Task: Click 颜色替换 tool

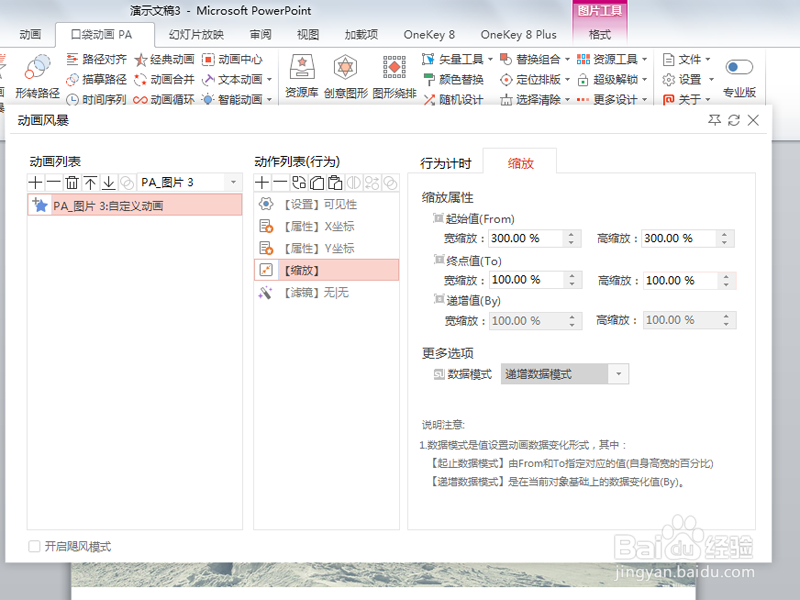Action: pyautogui.click(x=453, y=80)
